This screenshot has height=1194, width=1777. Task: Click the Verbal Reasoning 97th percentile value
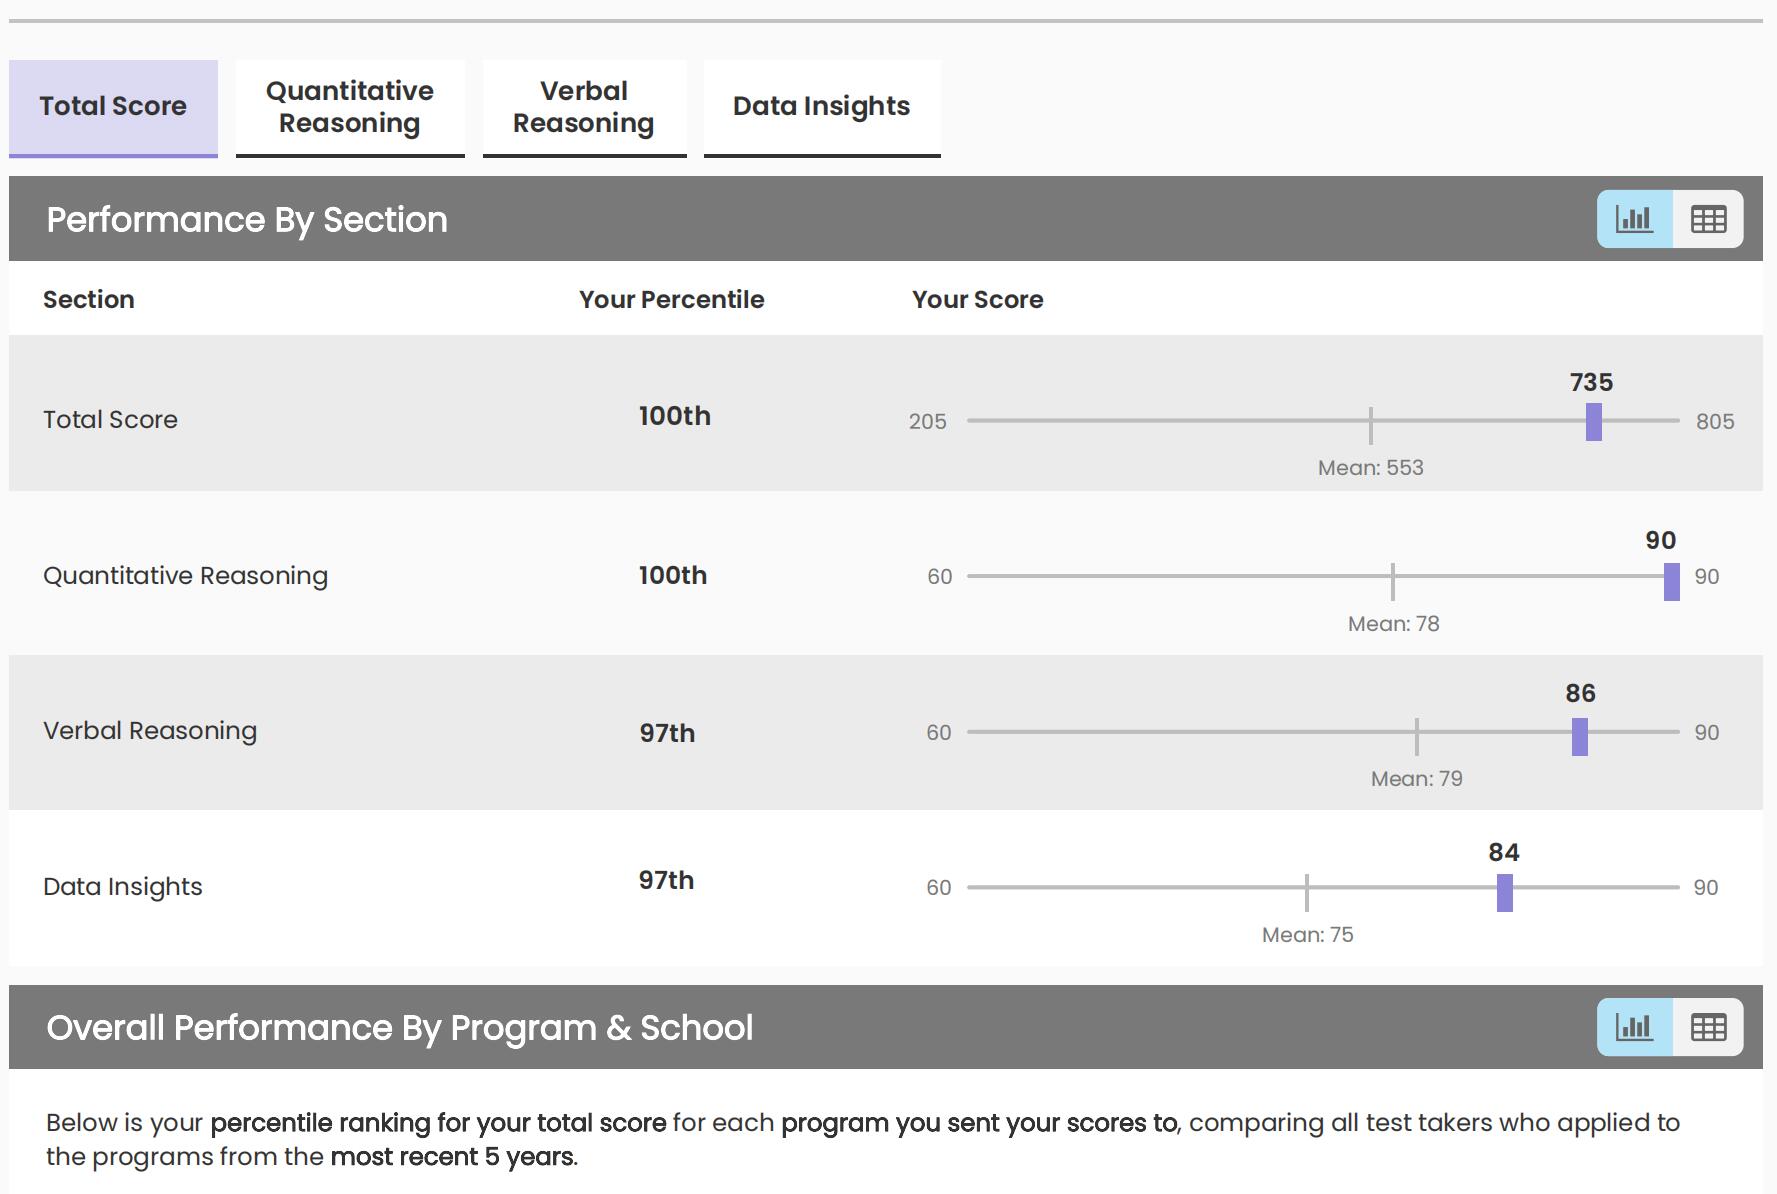667,733
